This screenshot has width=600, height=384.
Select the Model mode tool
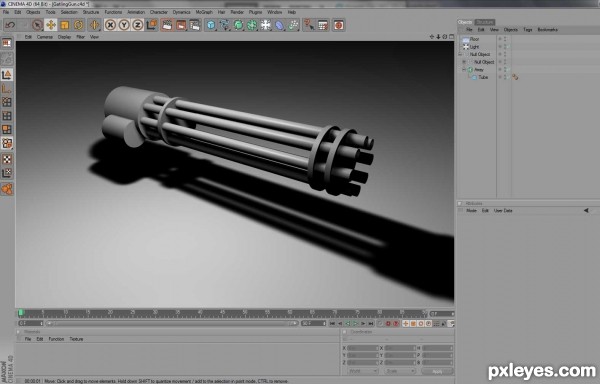tap(7, 75)
